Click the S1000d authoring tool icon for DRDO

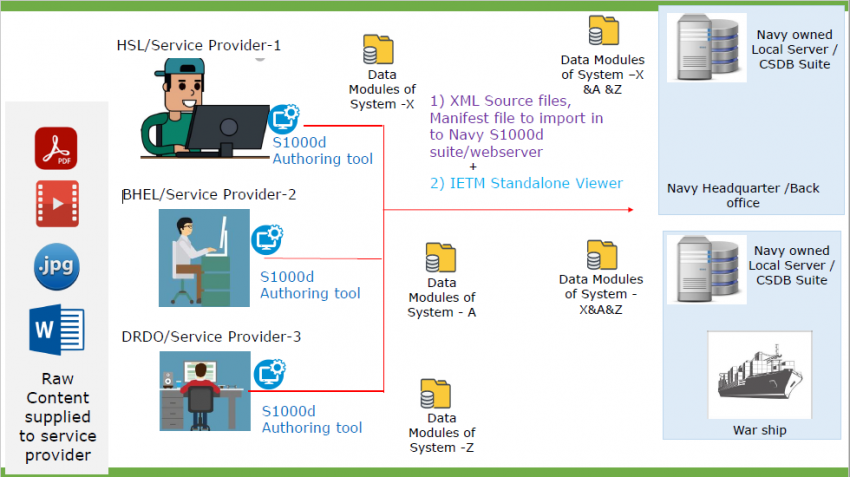269,374
